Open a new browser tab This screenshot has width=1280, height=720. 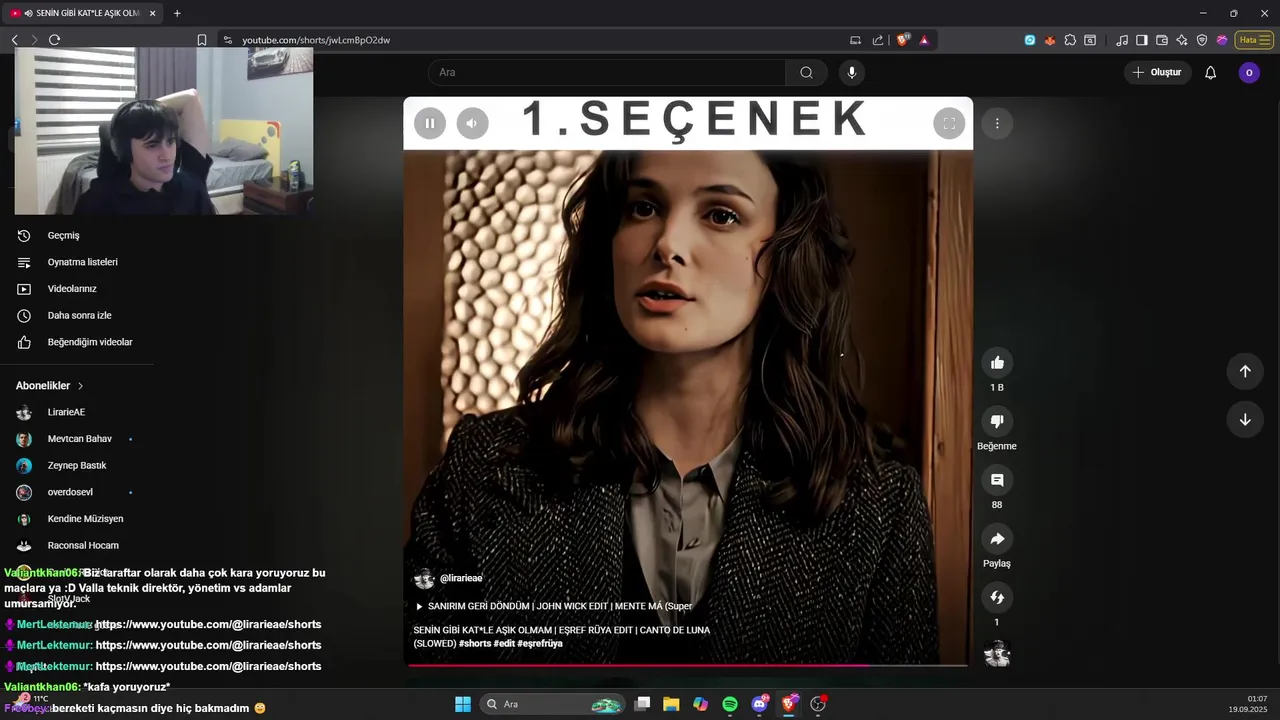pyautogui.click(x=177, y=13)
